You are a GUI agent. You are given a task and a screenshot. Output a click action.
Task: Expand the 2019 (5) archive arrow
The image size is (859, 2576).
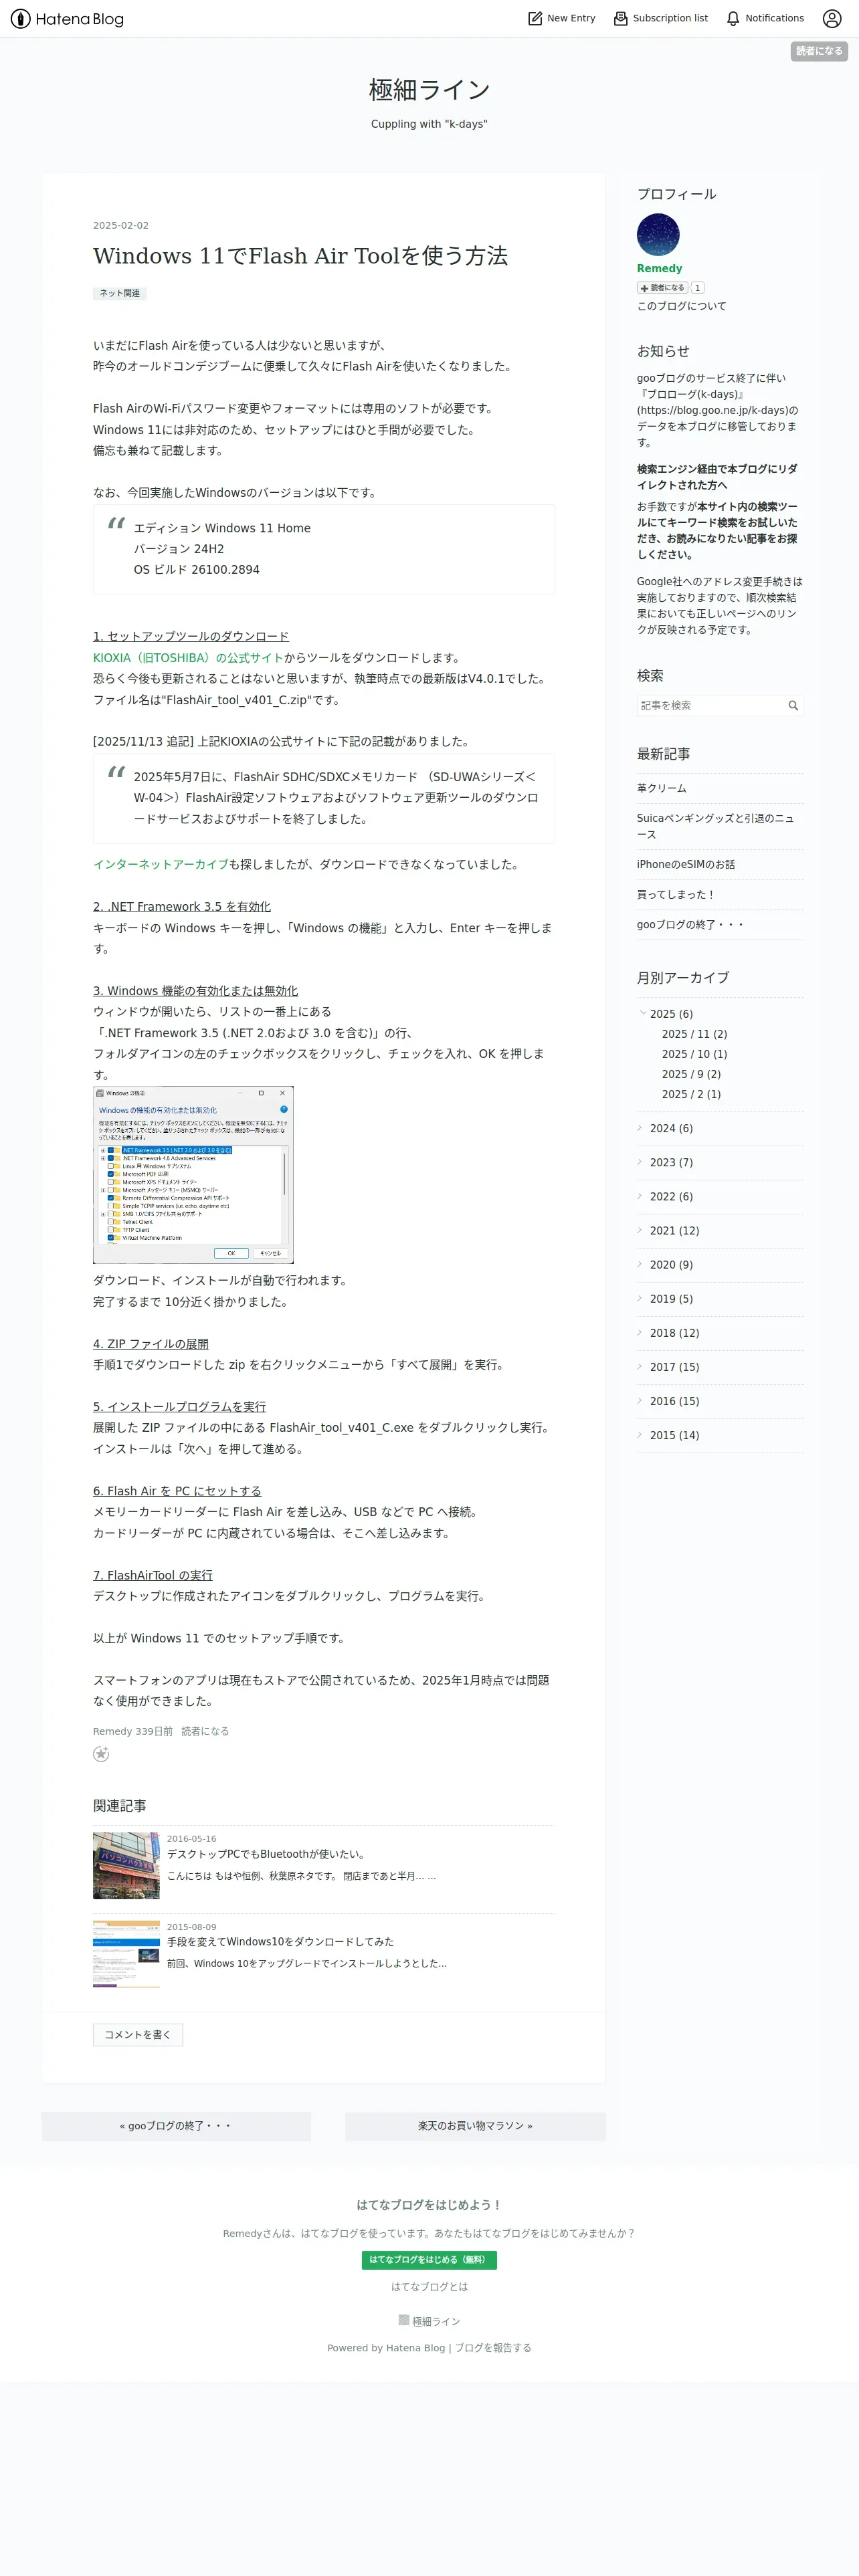[x=641, y=1298]
